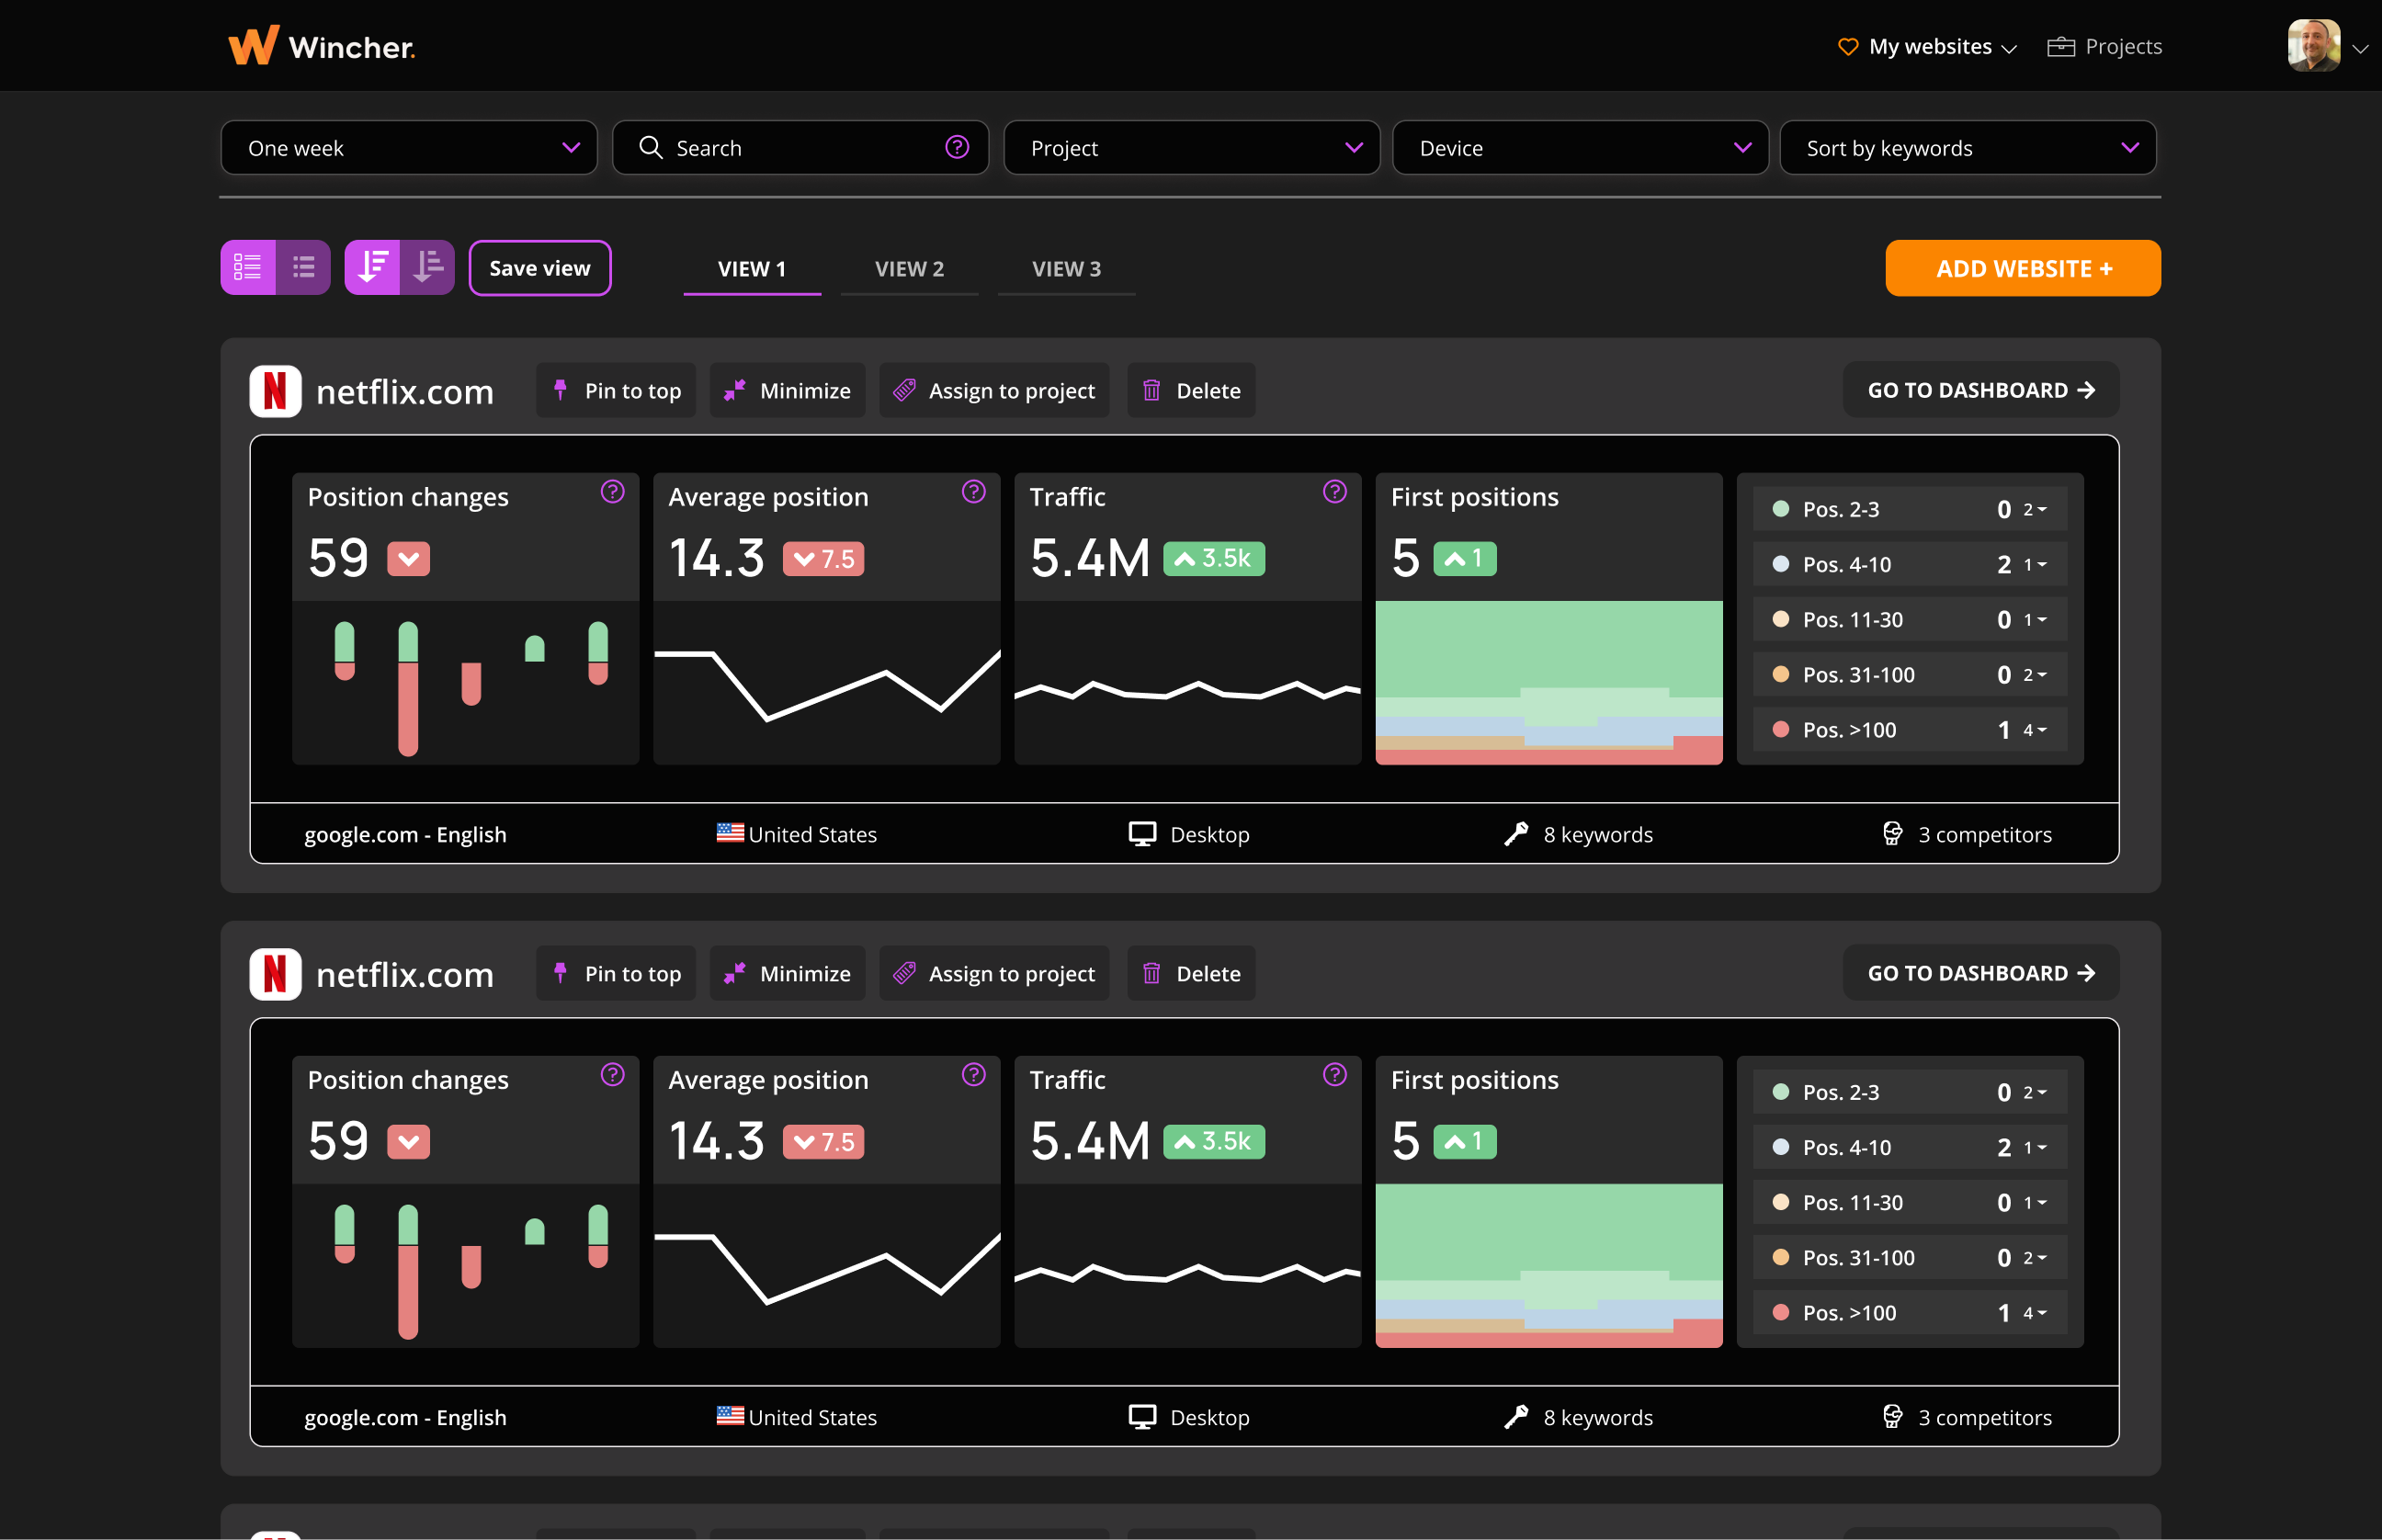Screen dimensions: 2382x1540
Task: Click inside the Search input field
Action: (x=790, y=147)
